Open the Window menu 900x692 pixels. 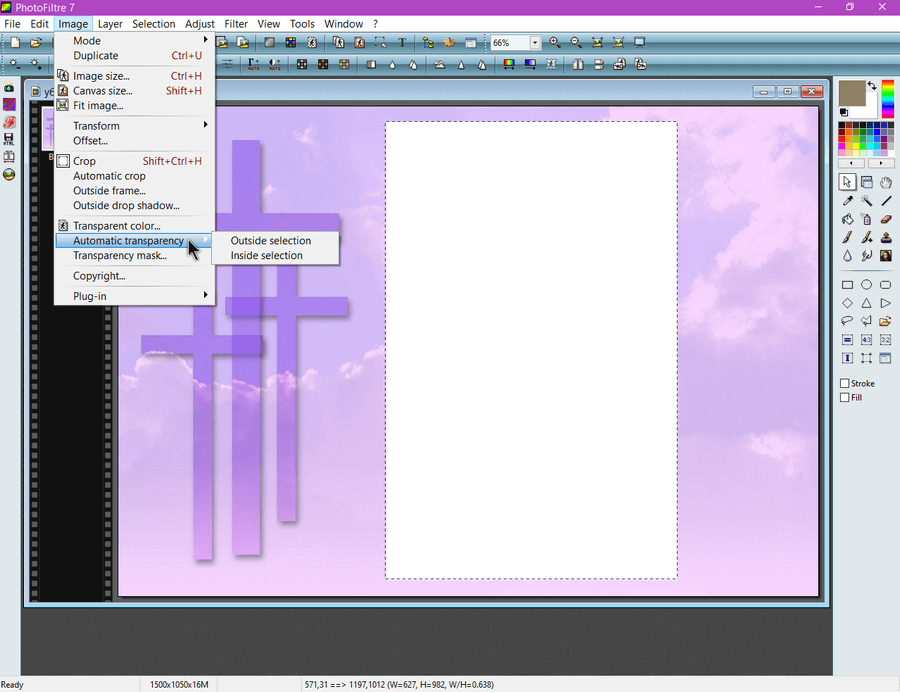pyautogui.click(x=343, y=24)
